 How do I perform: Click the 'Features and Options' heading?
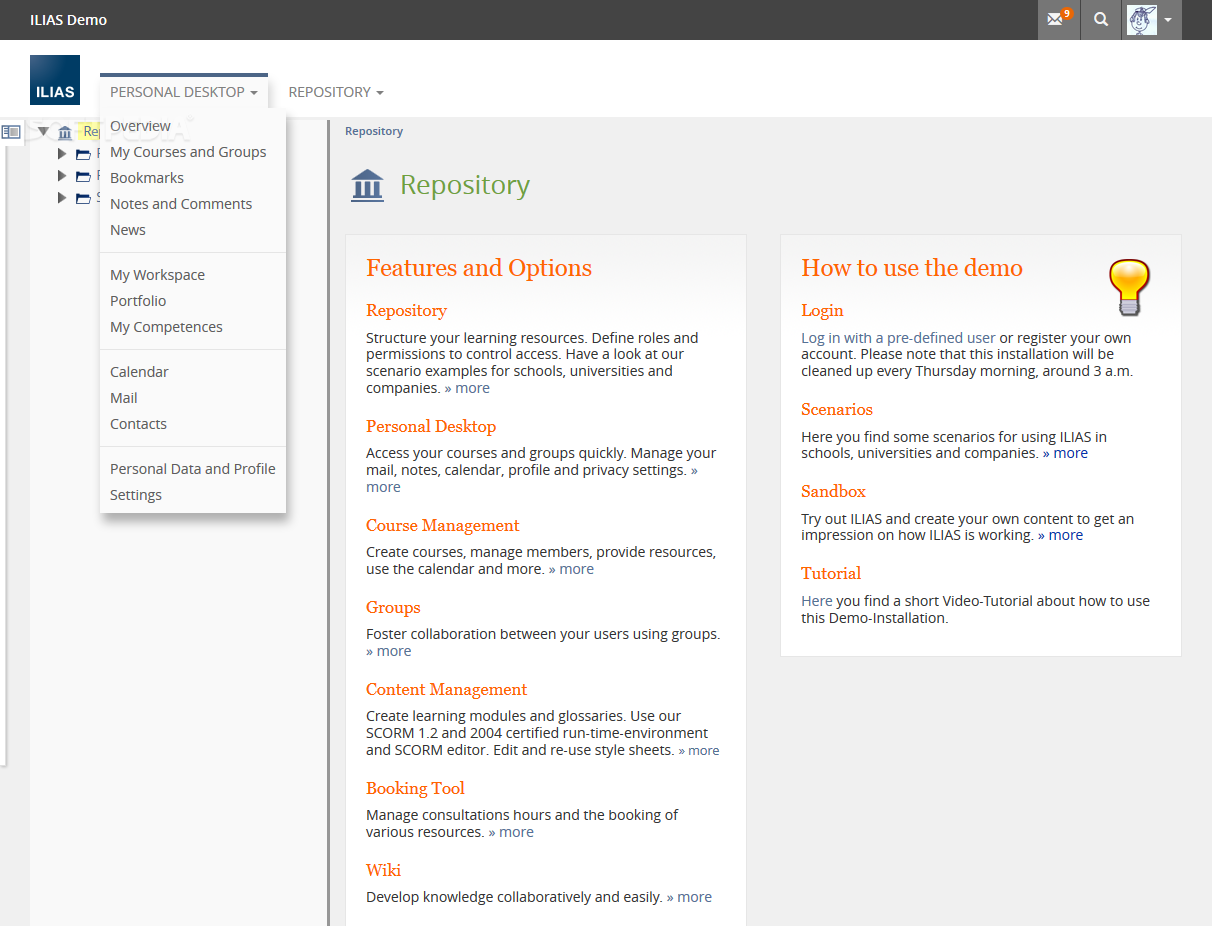(479, 268)
